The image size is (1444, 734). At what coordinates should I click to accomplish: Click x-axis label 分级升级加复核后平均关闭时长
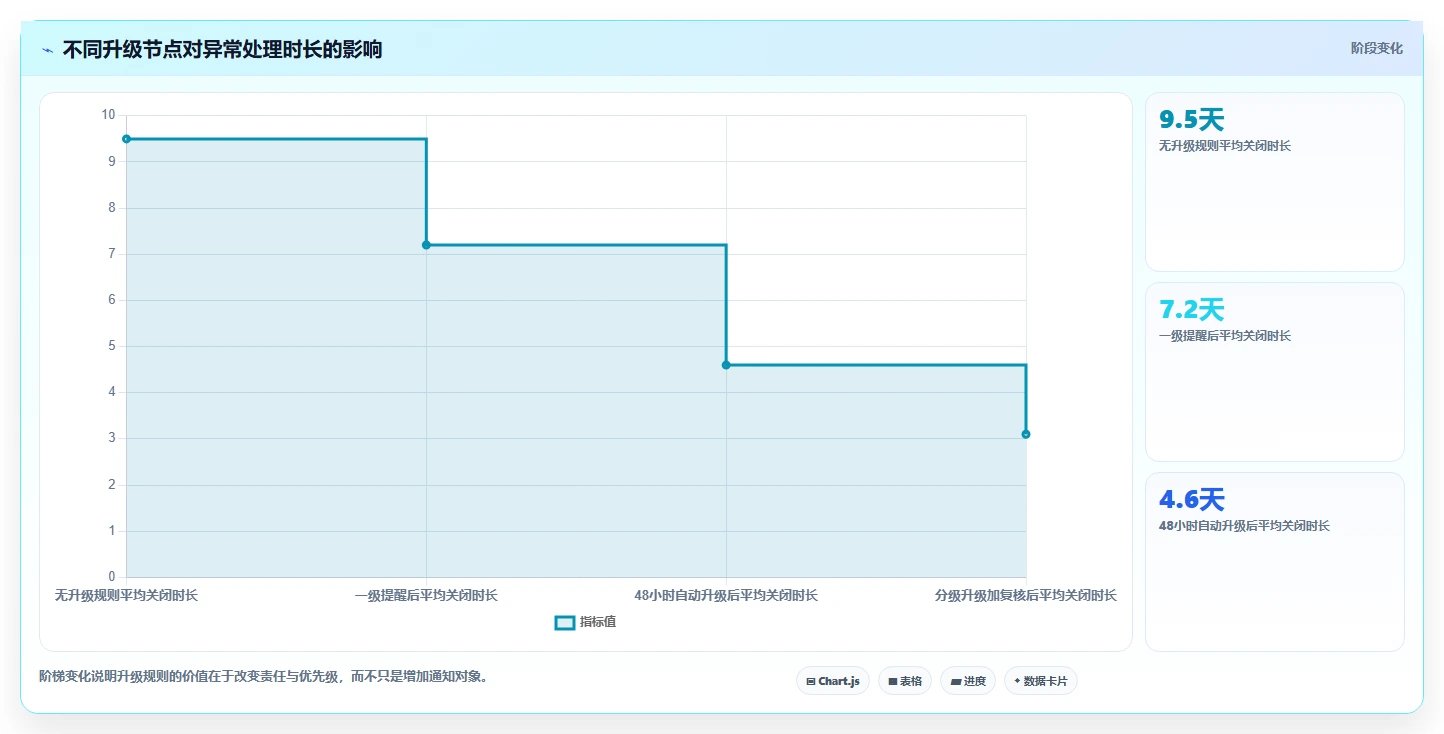(x=1026, y=595)
